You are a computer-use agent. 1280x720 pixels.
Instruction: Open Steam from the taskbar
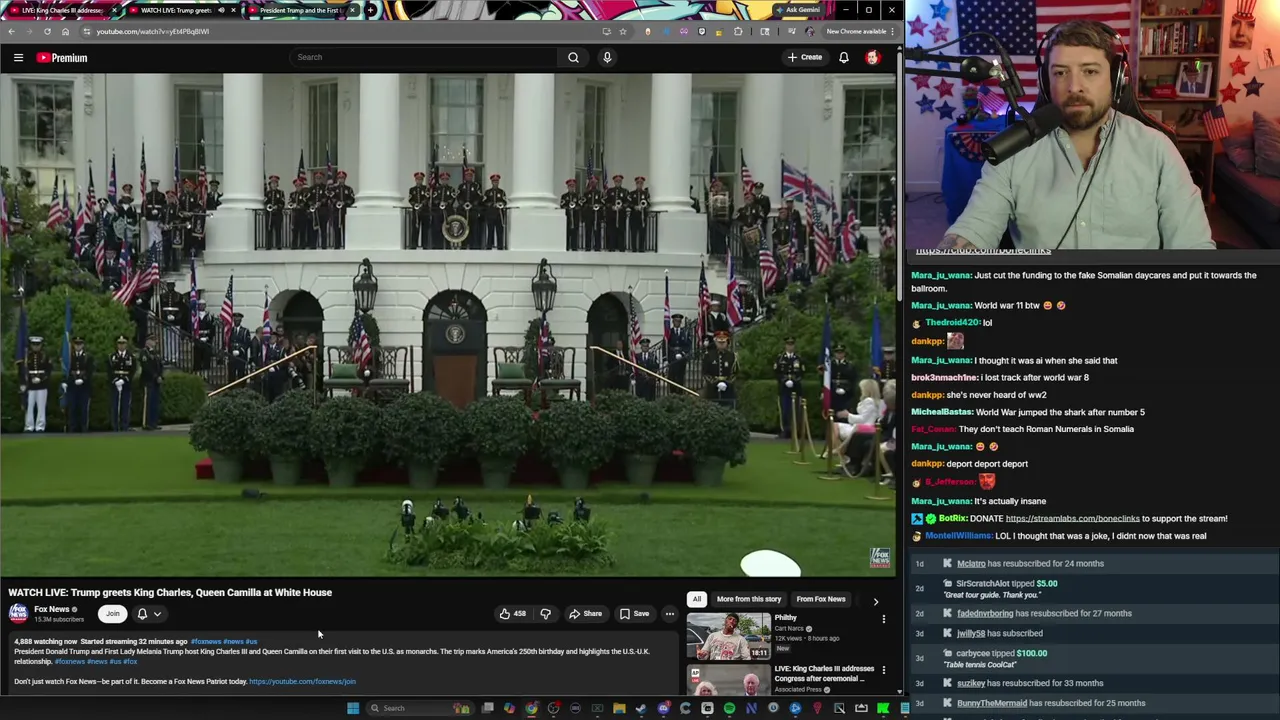point(641,708)
